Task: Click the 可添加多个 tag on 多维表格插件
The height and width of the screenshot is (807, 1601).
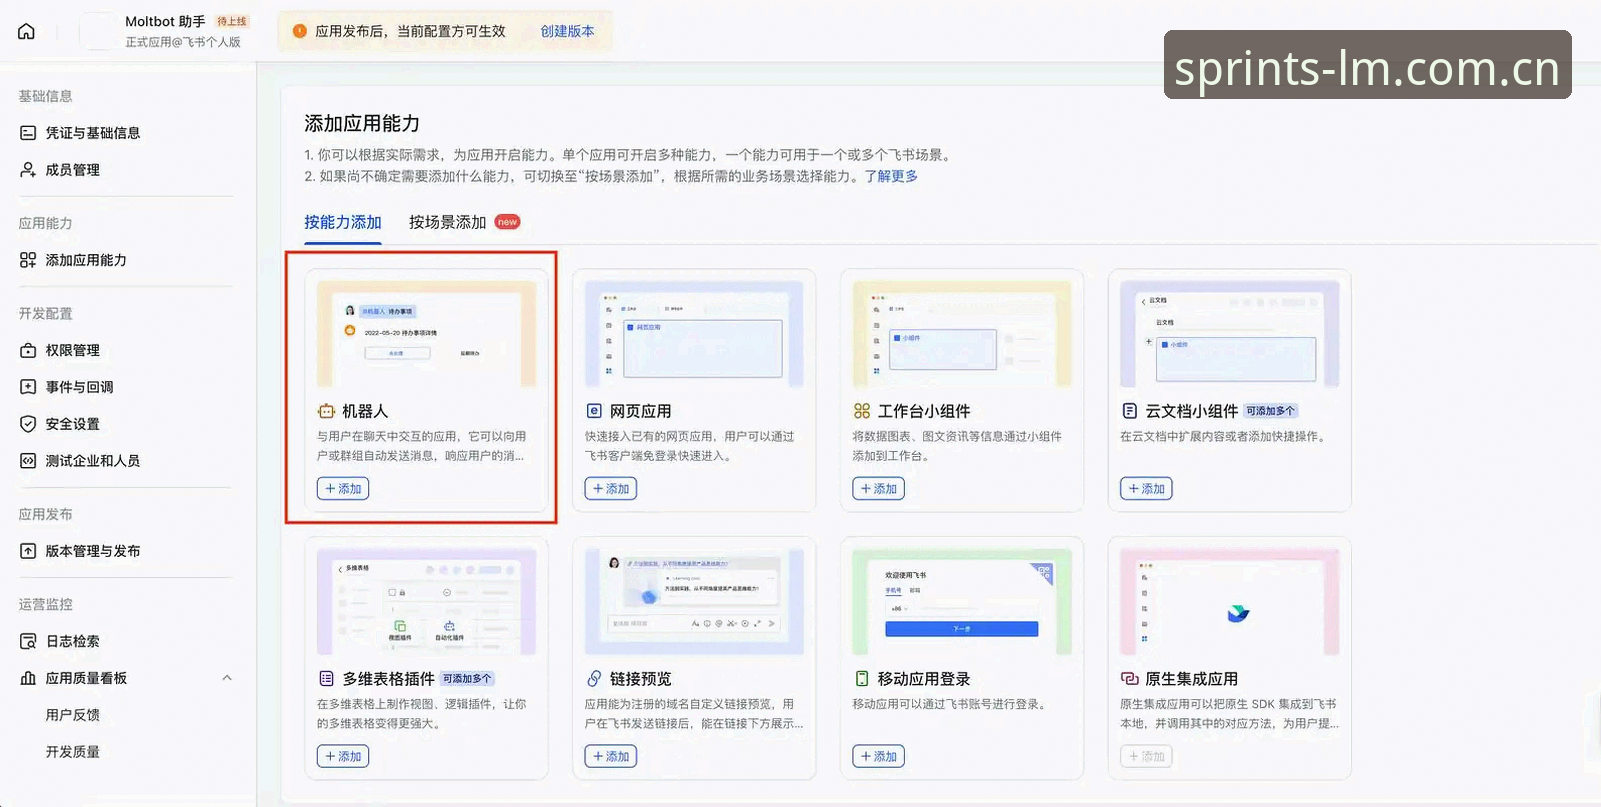Action: point(467,679)
